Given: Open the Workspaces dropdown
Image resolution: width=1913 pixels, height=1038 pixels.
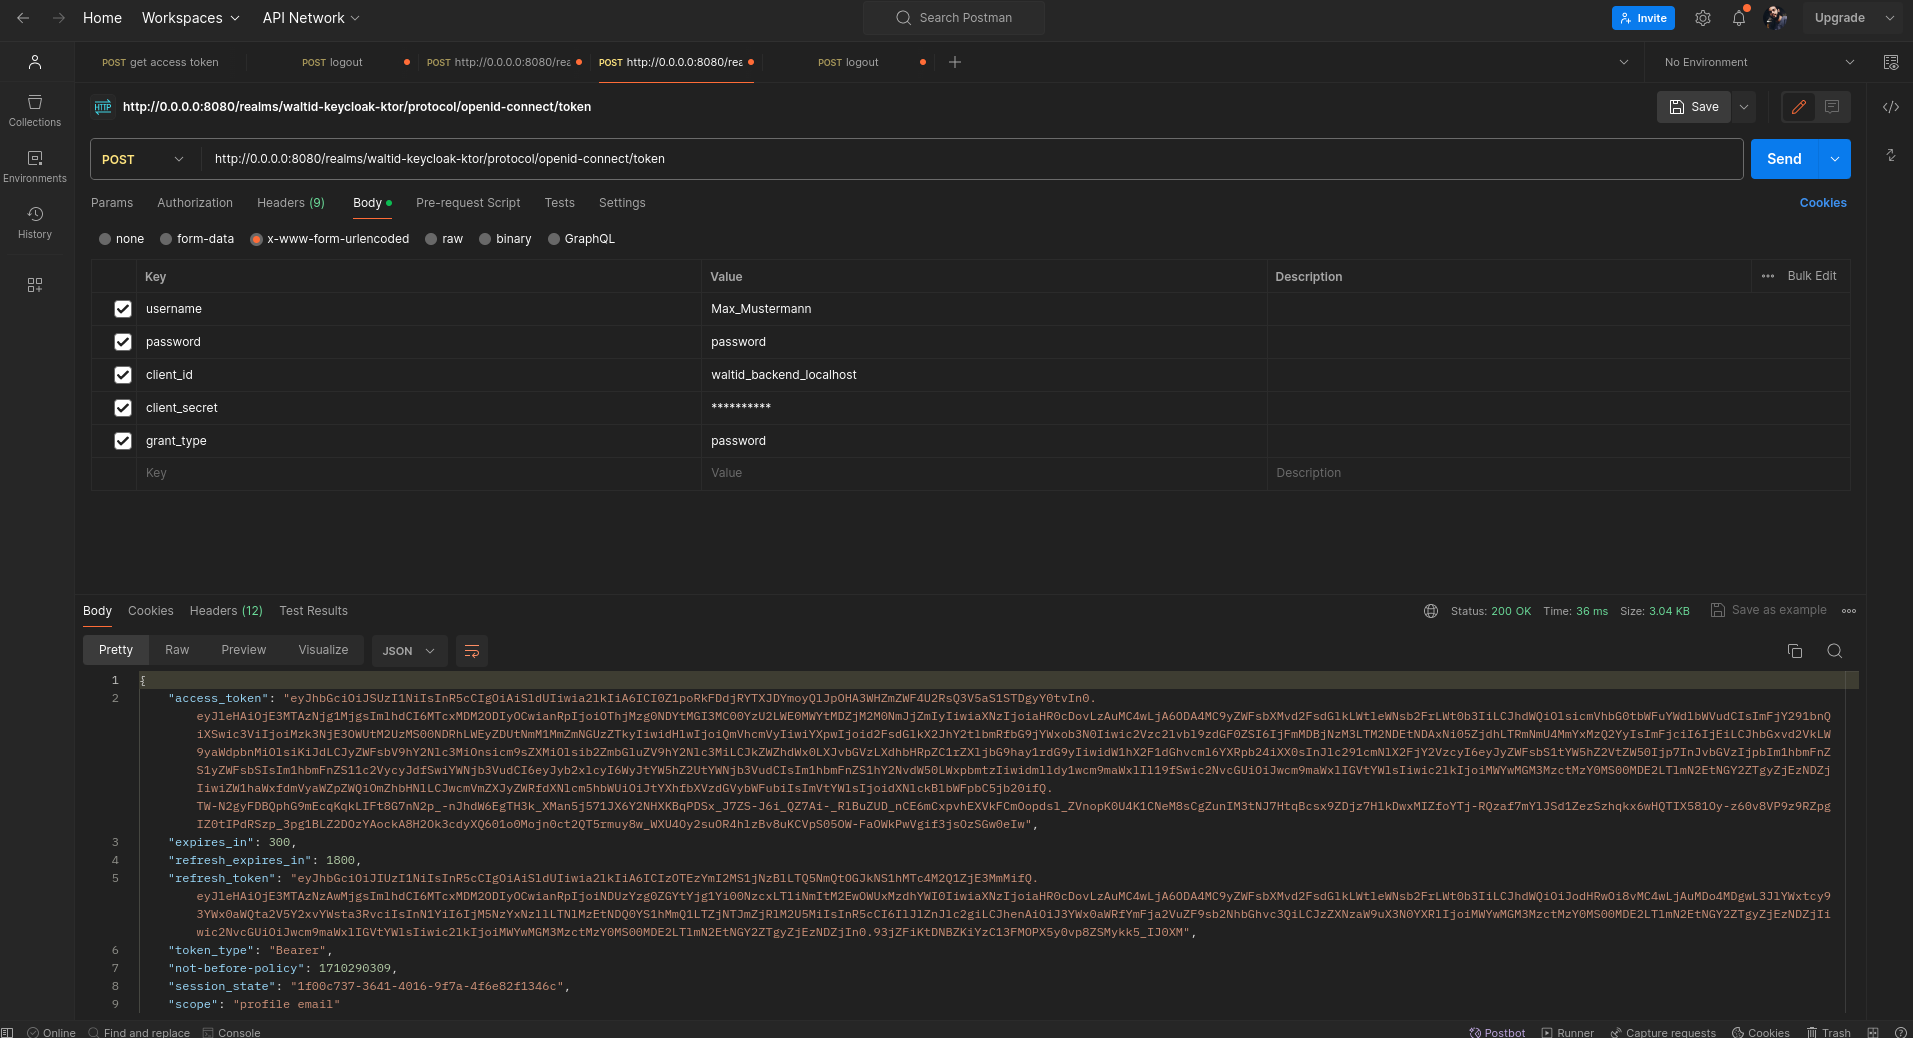Looking at the screenshot, I should 190,18.
